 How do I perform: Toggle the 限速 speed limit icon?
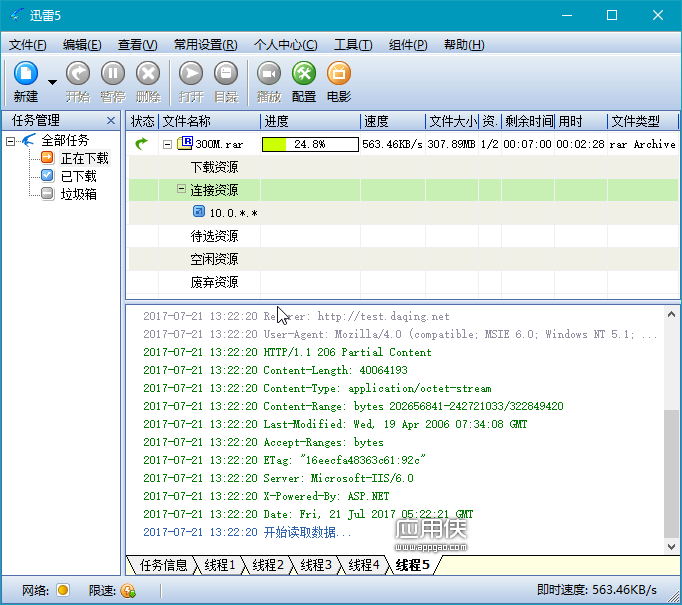point(128,591)
